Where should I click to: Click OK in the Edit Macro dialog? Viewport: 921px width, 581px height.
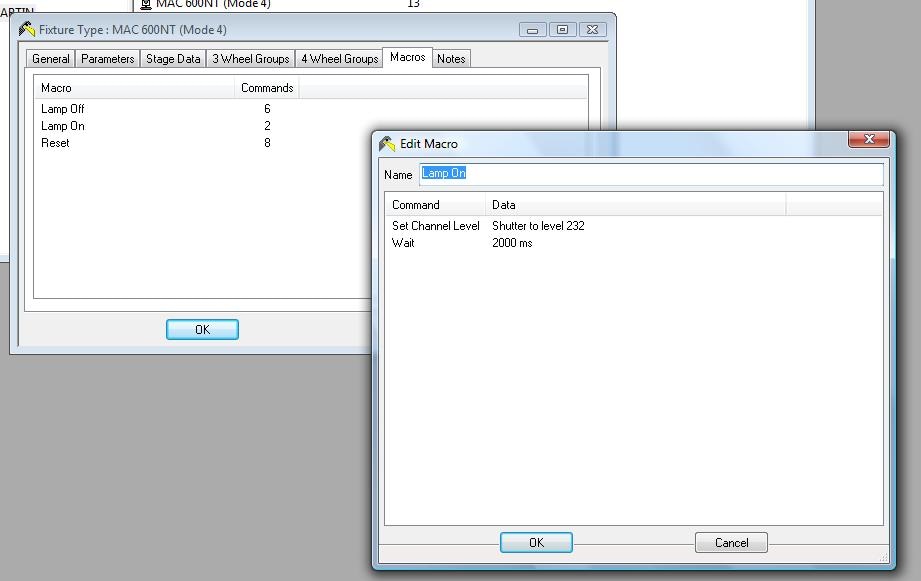[x=536, y=543]
